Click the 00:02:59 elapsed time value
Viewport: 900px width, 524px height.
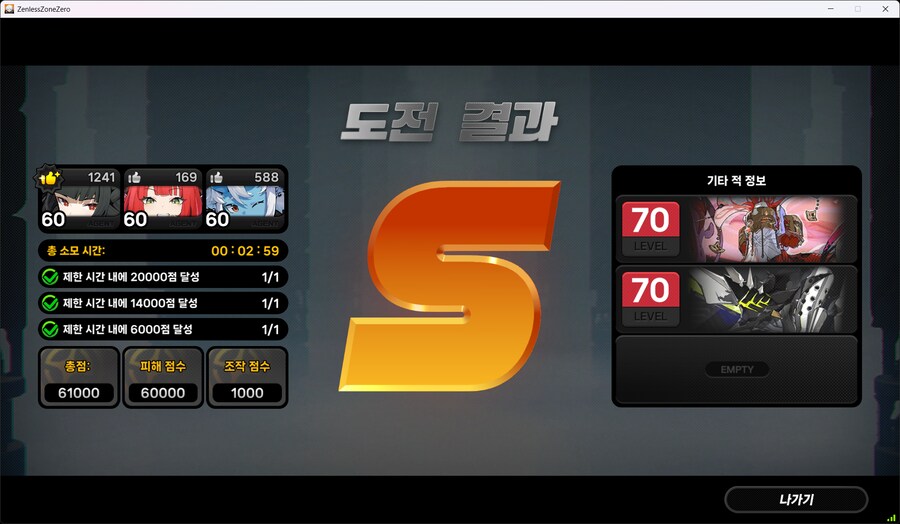[245, 251]
